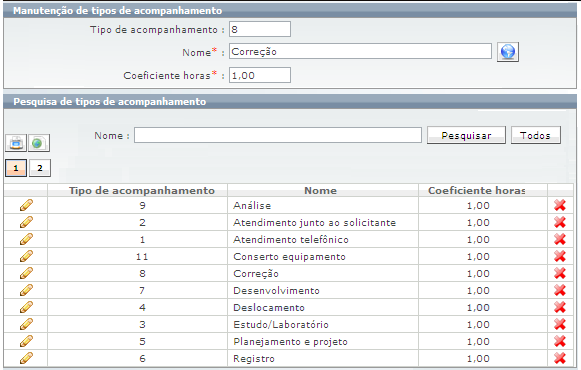Viewport: 581px width, 370px height.
Task: Go to results page 2
Action: tap(40, 168)
